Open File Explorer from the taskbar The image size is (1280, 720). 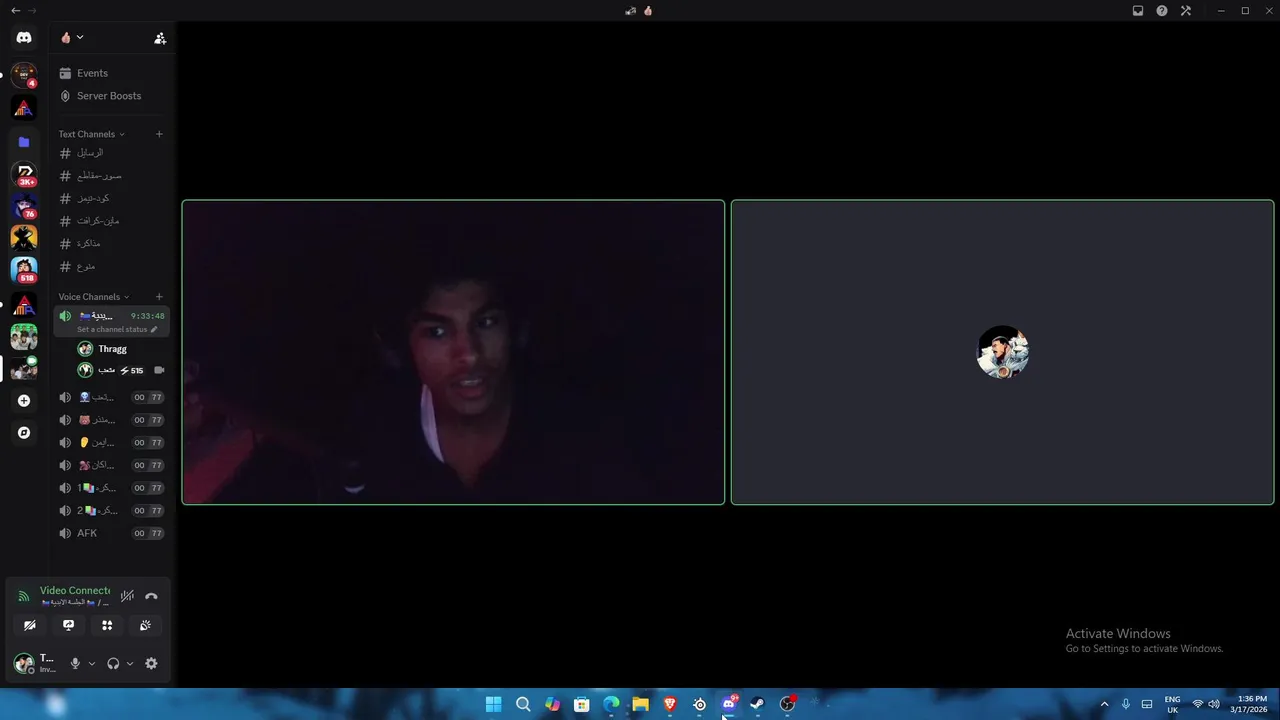pos(640,704)
